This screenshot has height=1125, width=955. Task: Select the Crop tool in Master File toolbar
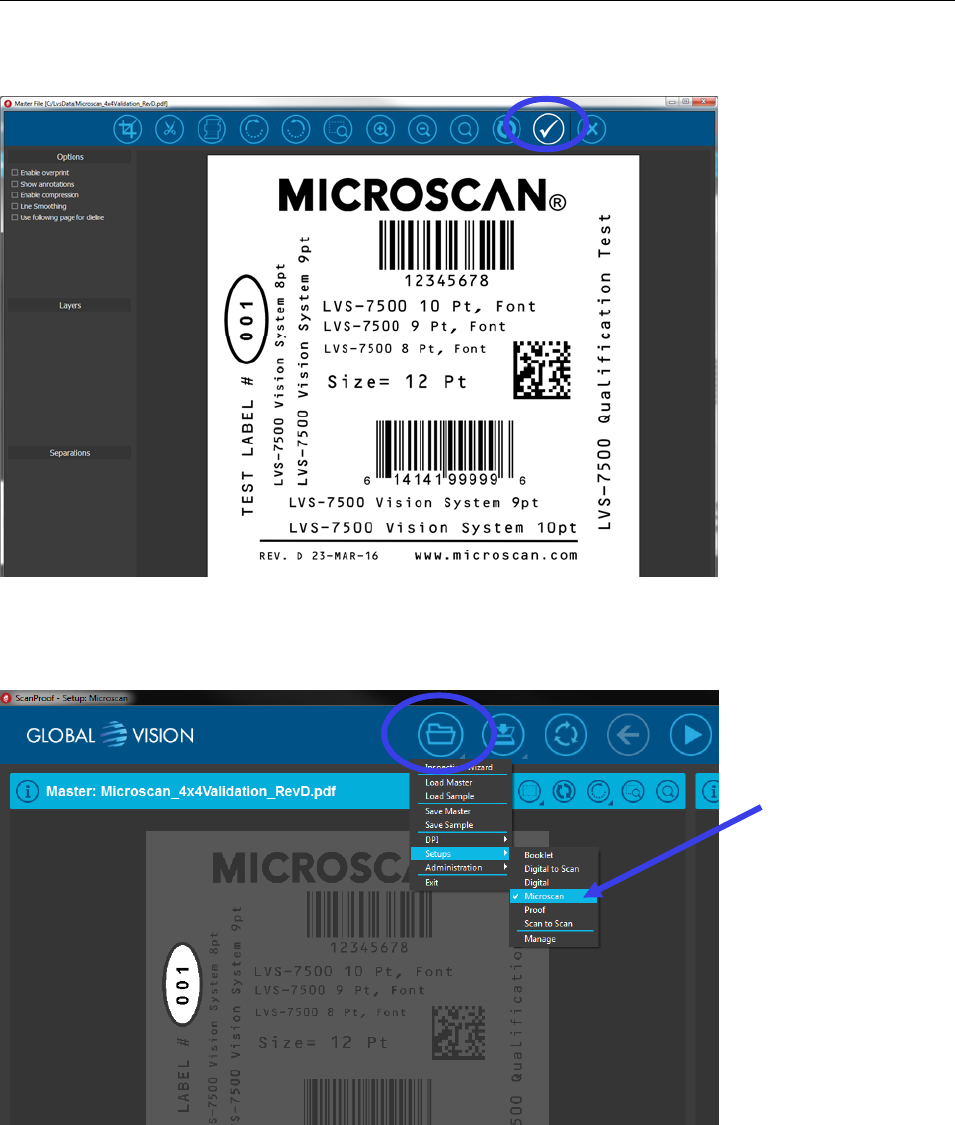(x=128, y=129)
